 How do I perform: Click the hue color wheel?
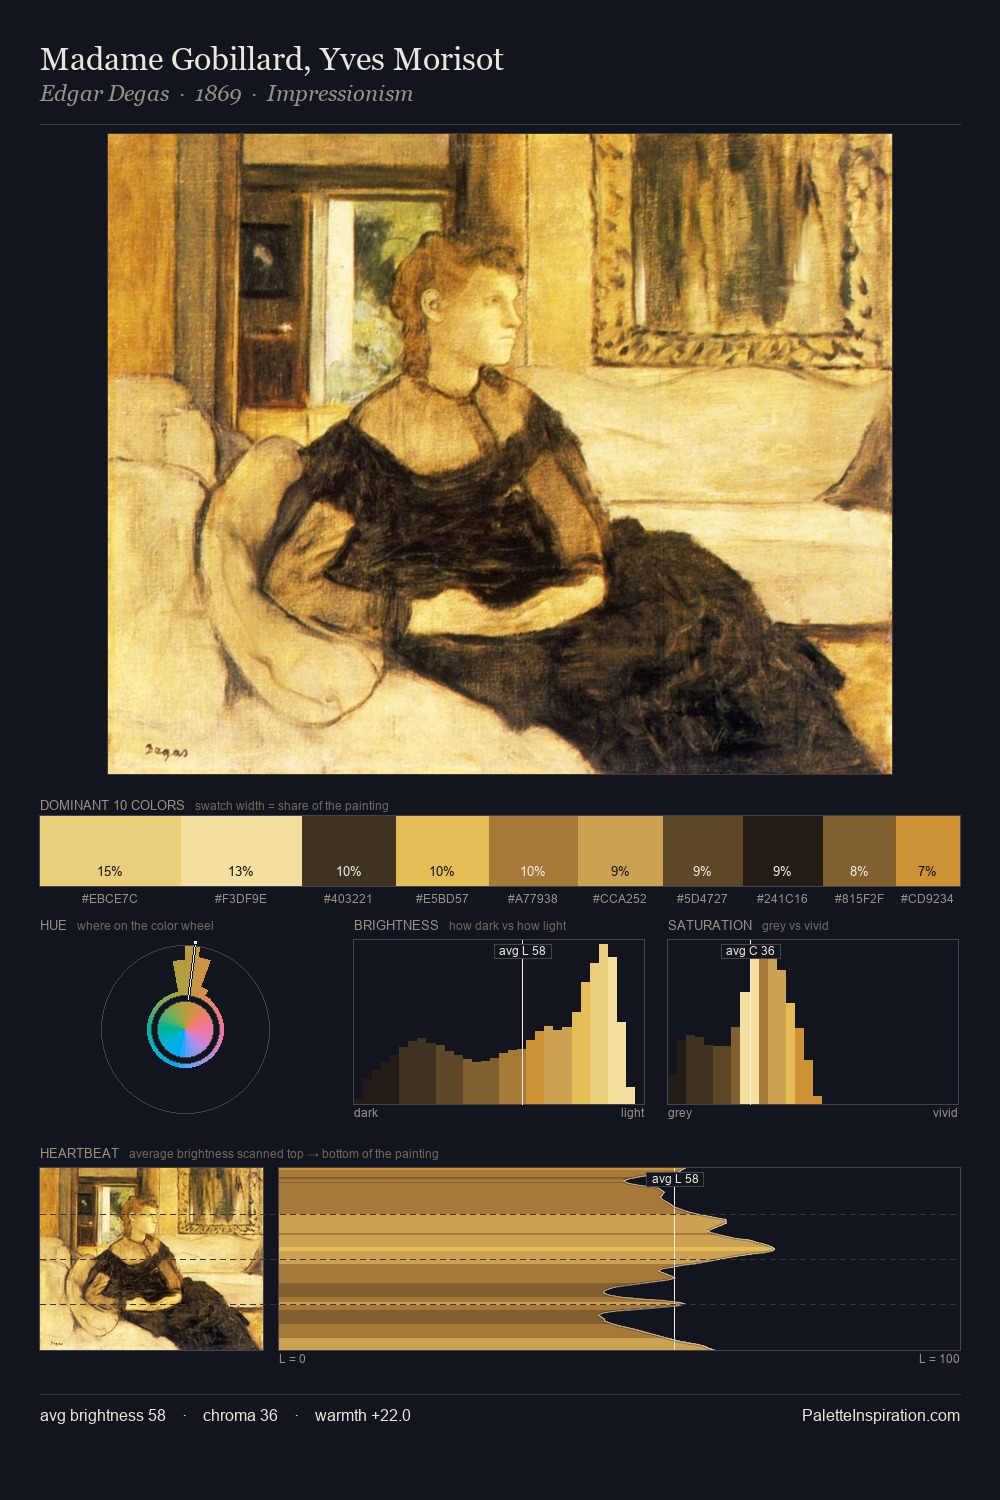click(185, 1029)
